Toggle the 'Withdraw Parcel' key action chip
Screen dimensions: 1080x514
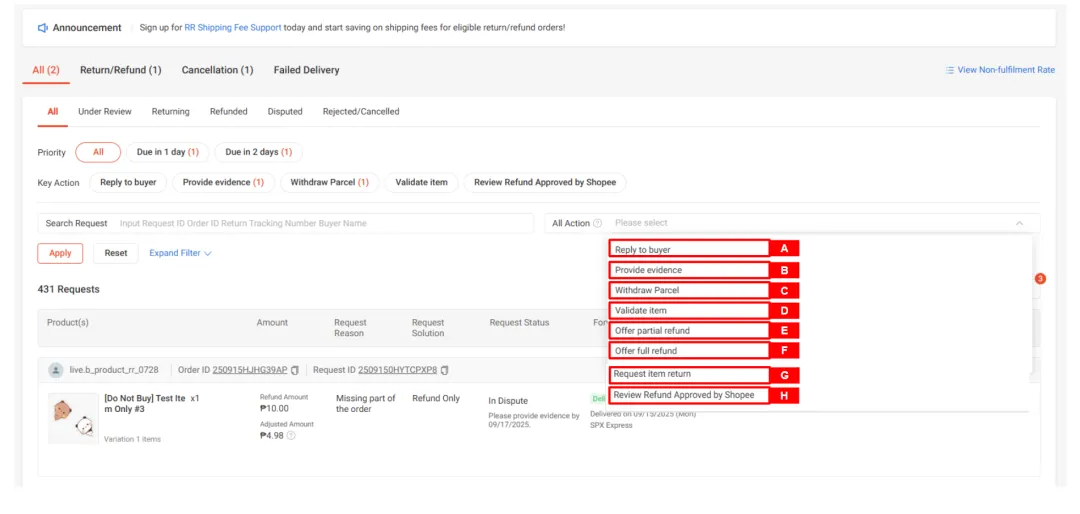point(329,183)
